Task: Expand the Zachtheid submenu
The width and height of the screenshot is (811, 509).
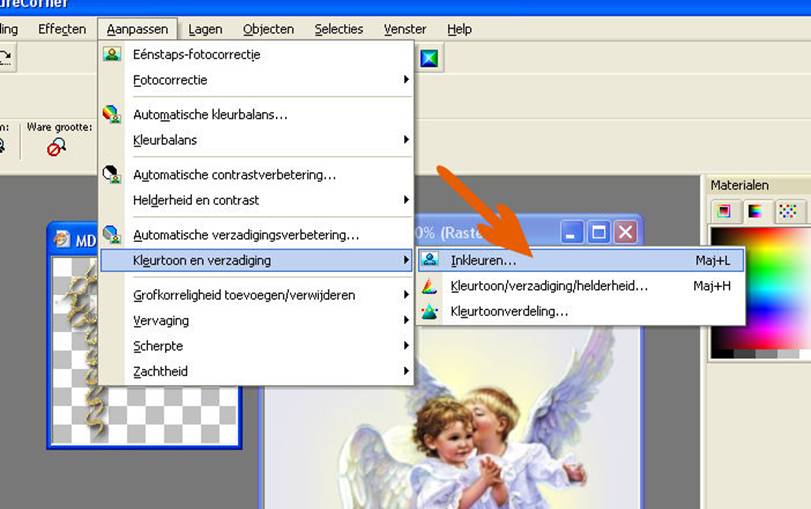Action: click(257, 371)
